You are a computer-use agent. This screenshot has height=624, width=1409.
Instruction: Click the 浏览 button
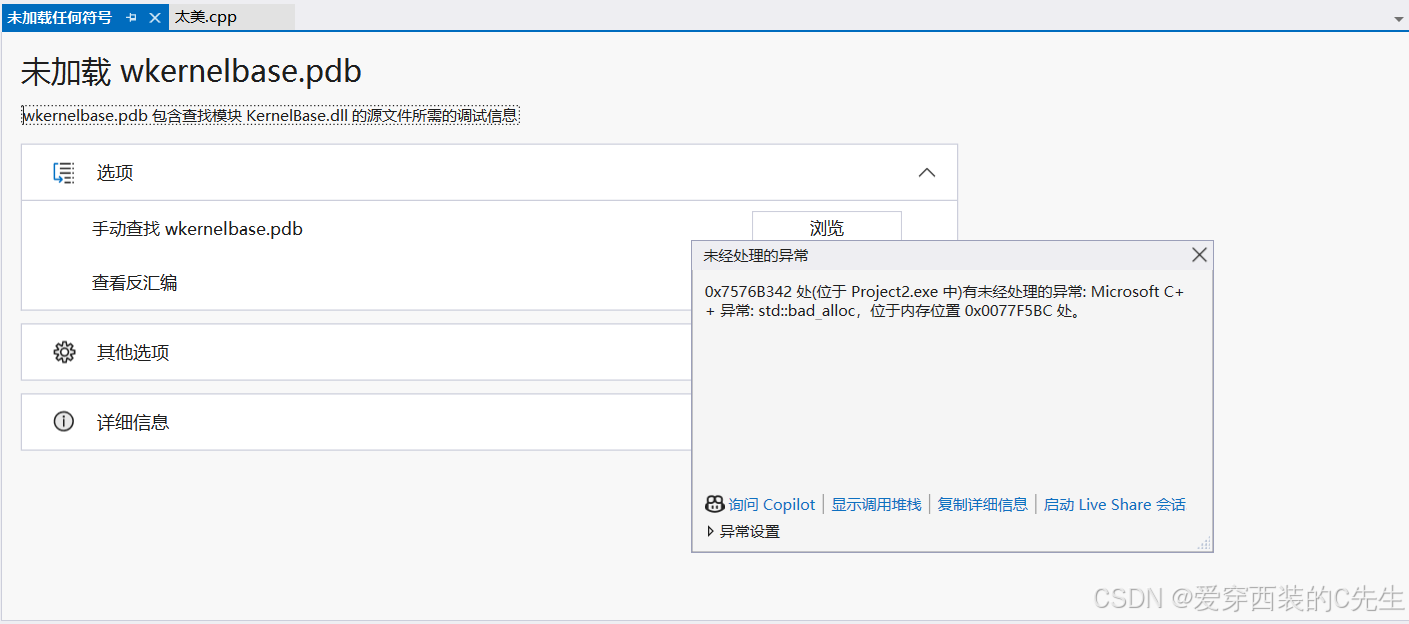tap(826, 227)
